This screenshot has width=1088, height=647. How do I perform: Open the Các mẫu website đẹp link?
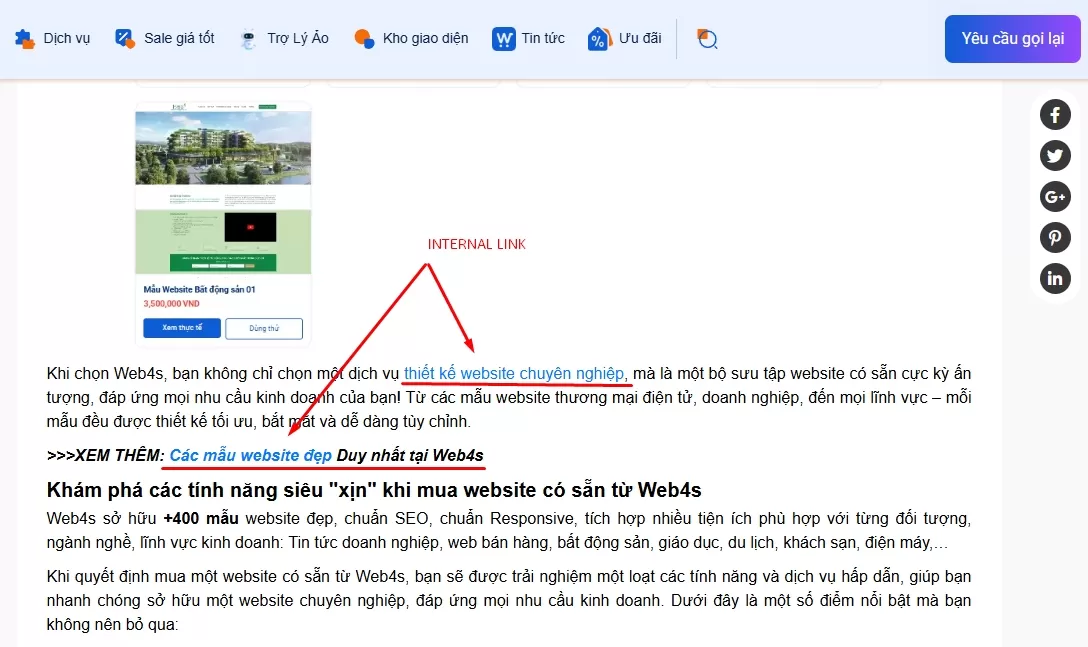250,455
